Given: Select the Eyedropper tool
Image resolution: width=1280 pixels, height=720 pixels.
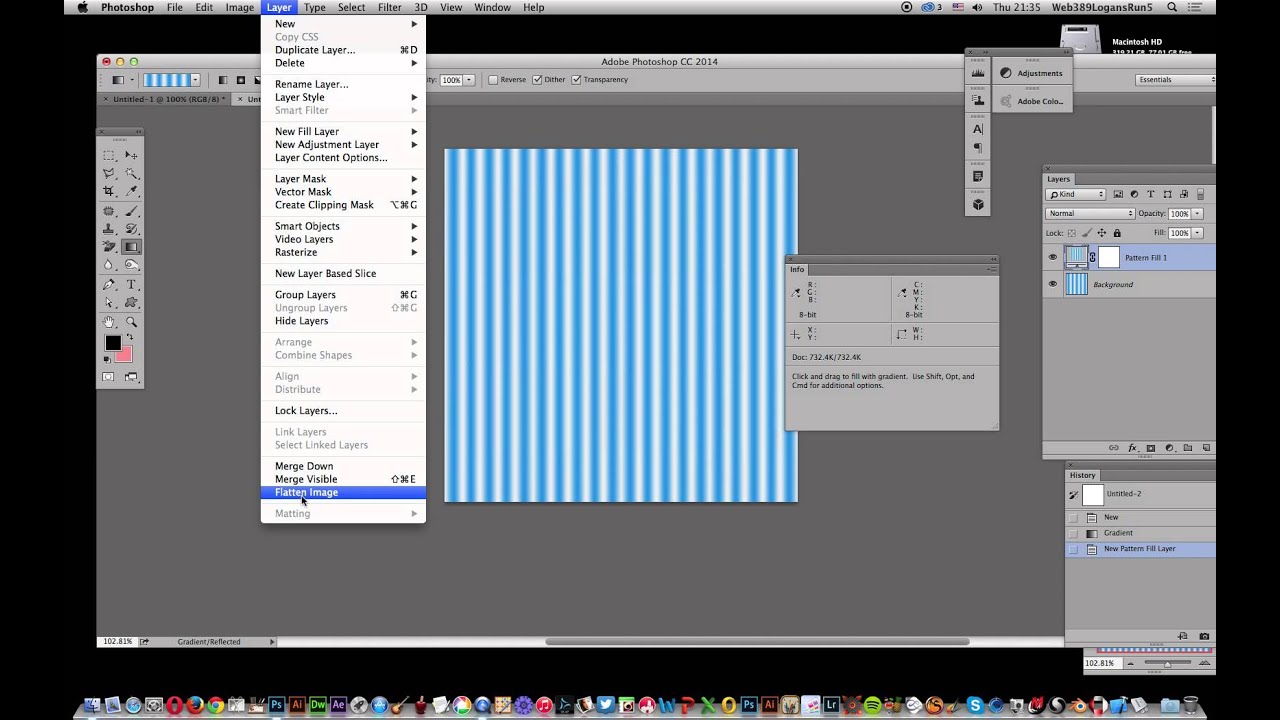Looking at the screenshot, I should tap(131, 191).
